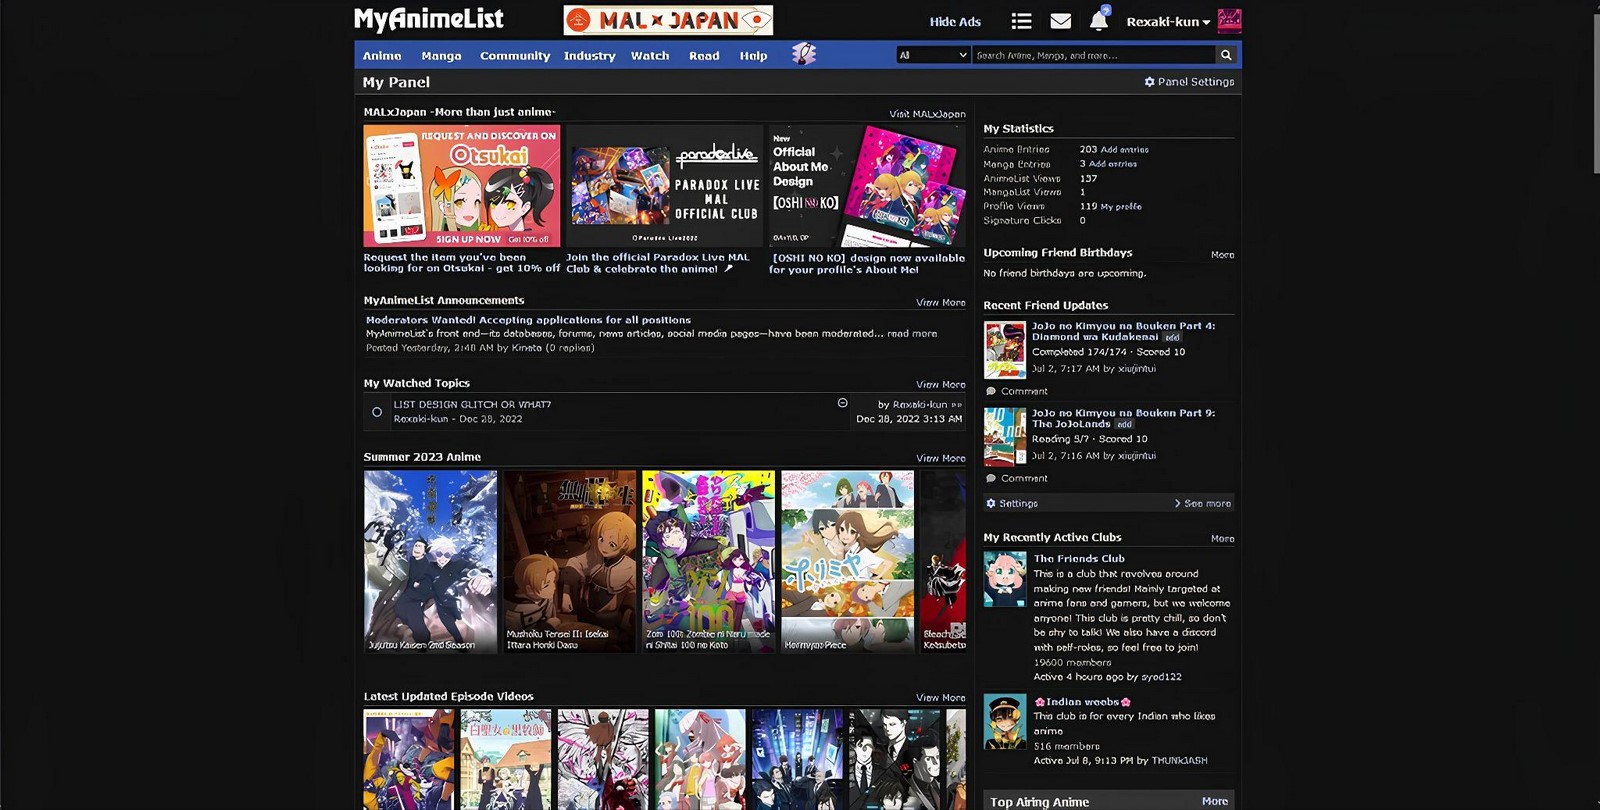Viewport: 1600px width, 810px height.
Task: Click View More for My Watched Topics
Action: click(x=941, y=384)
